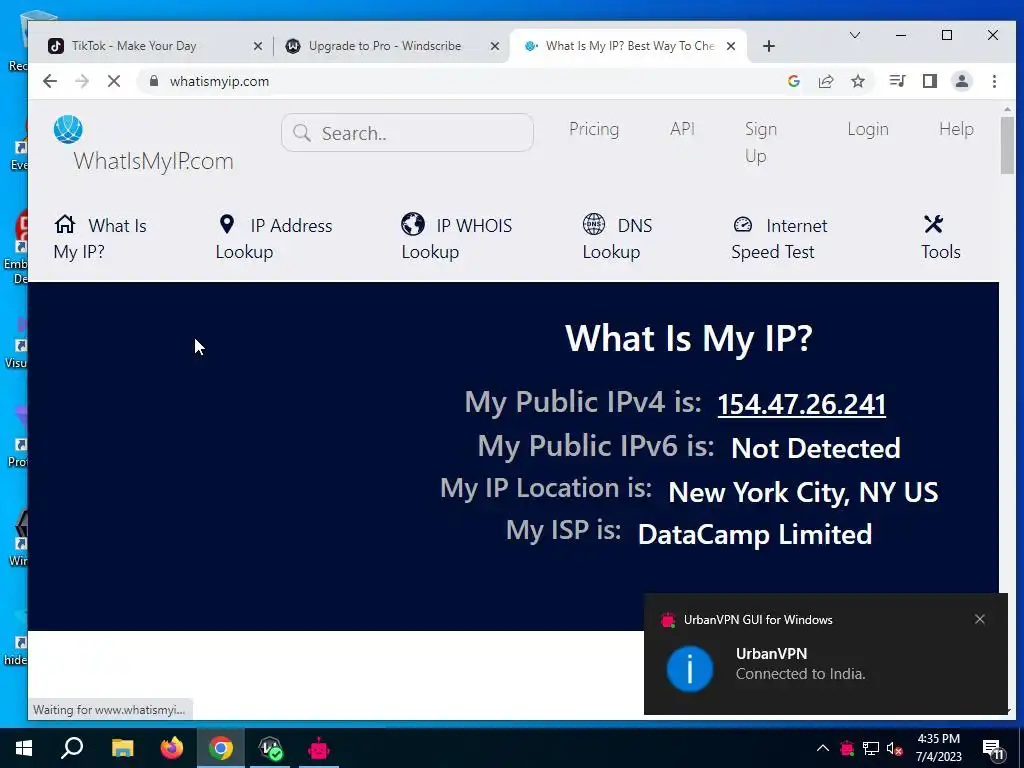Expand hidden system tray icons chevron
The height and width of the screenshot is (768, 1024).
[823, 748]
